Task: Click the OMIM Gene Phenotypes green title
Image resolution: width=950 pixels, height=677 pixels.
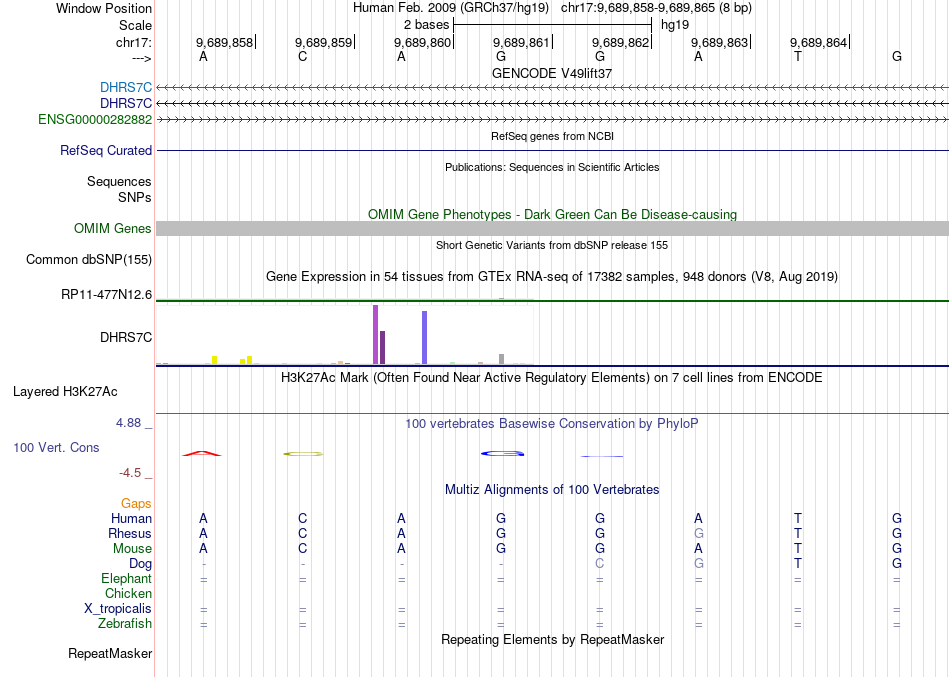Action: point(553,215)
